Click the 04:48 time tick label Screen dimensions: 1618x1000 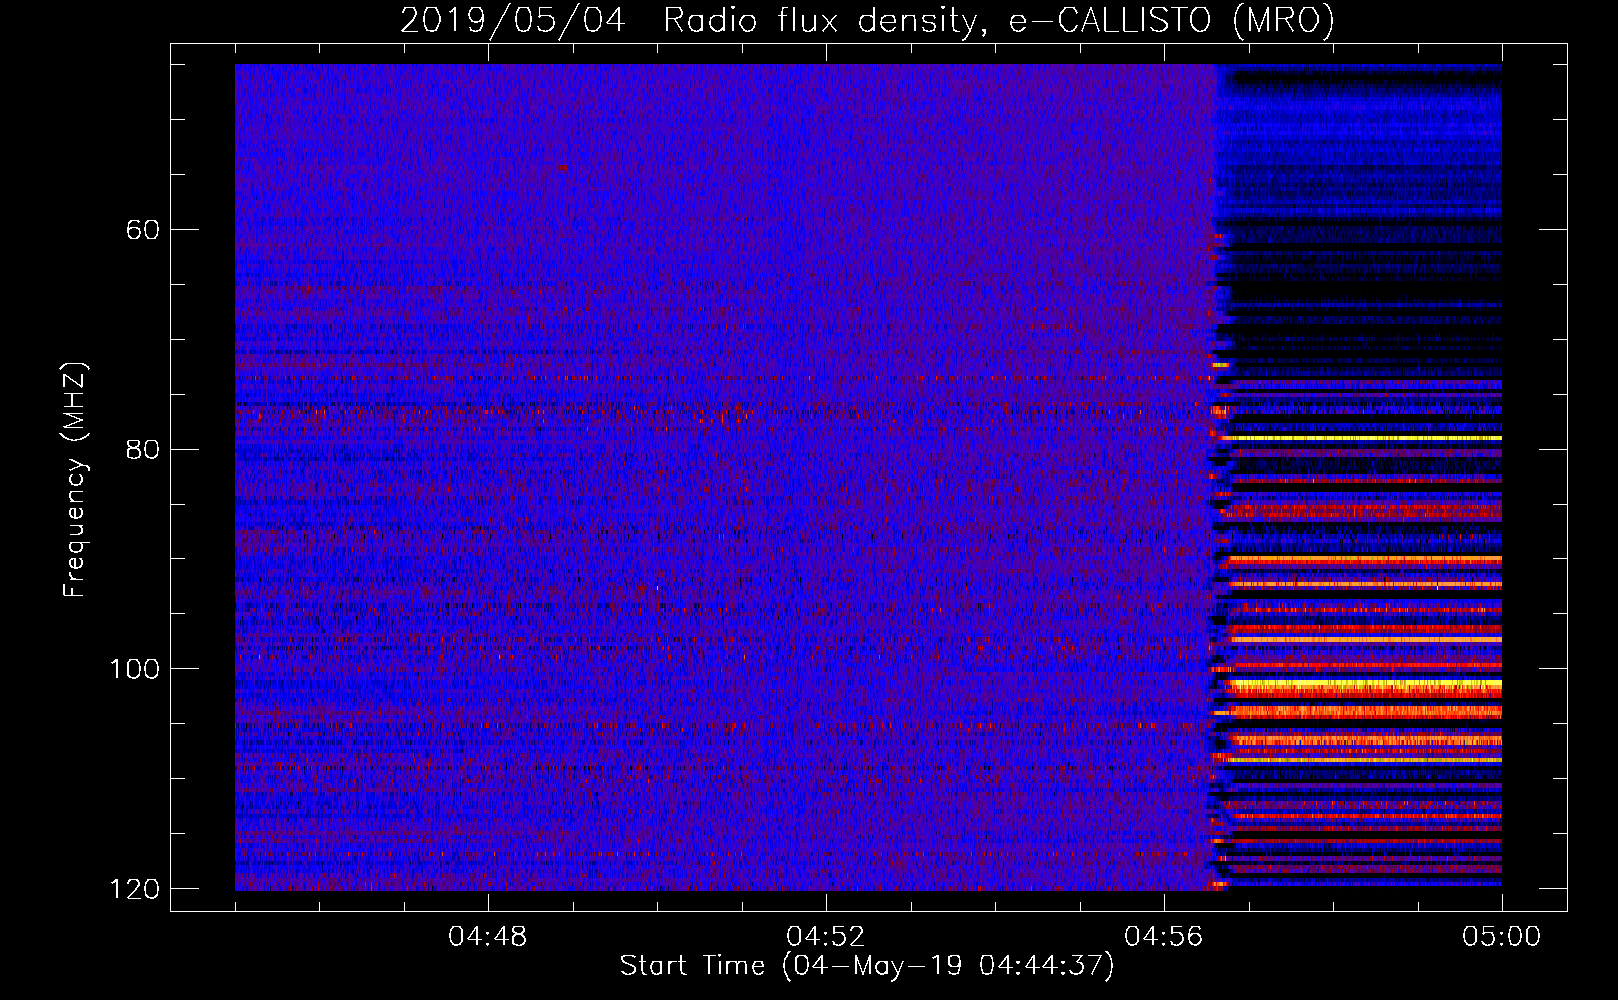487,937
